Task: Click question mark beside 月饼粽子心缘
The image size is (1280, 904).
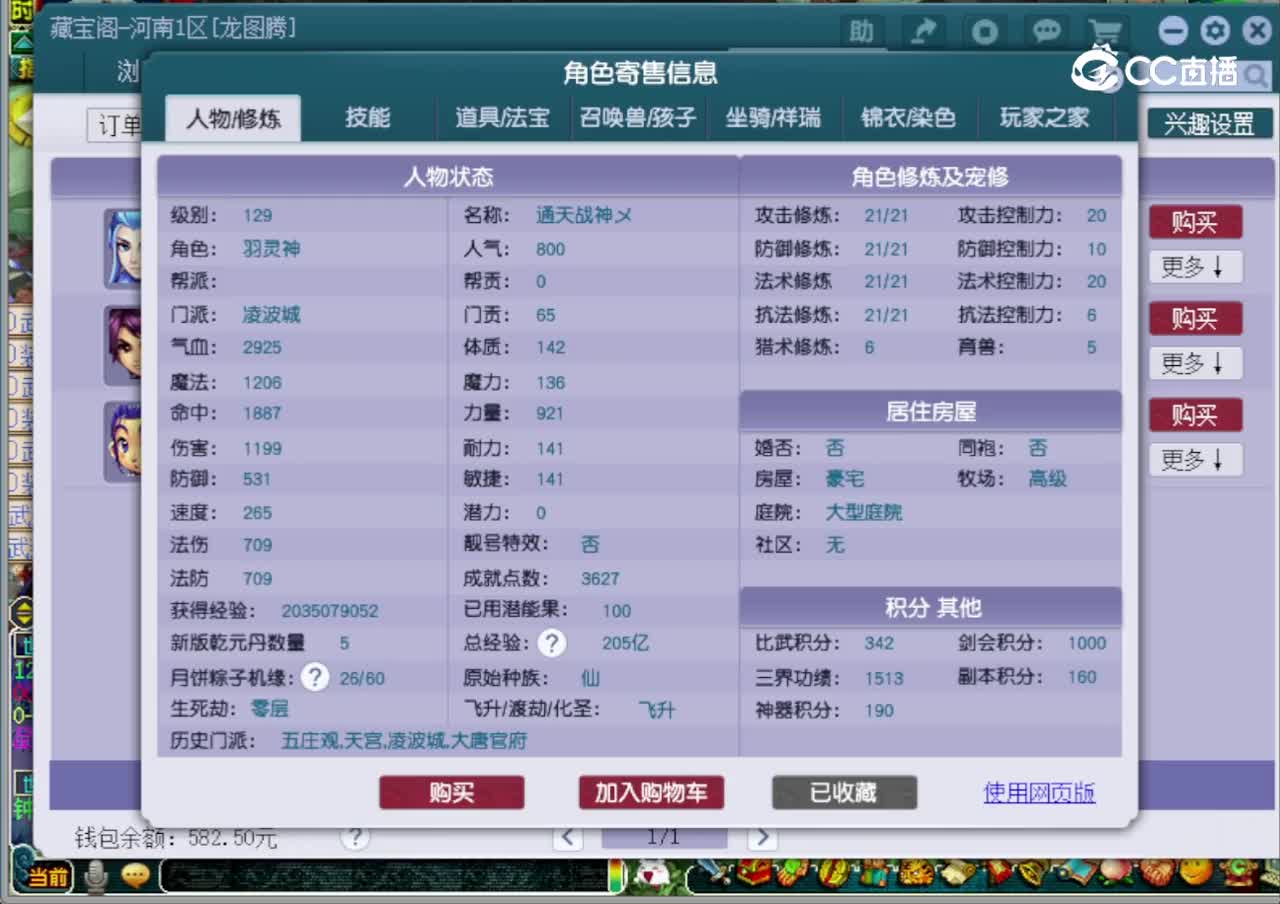Action: [315, 678]
